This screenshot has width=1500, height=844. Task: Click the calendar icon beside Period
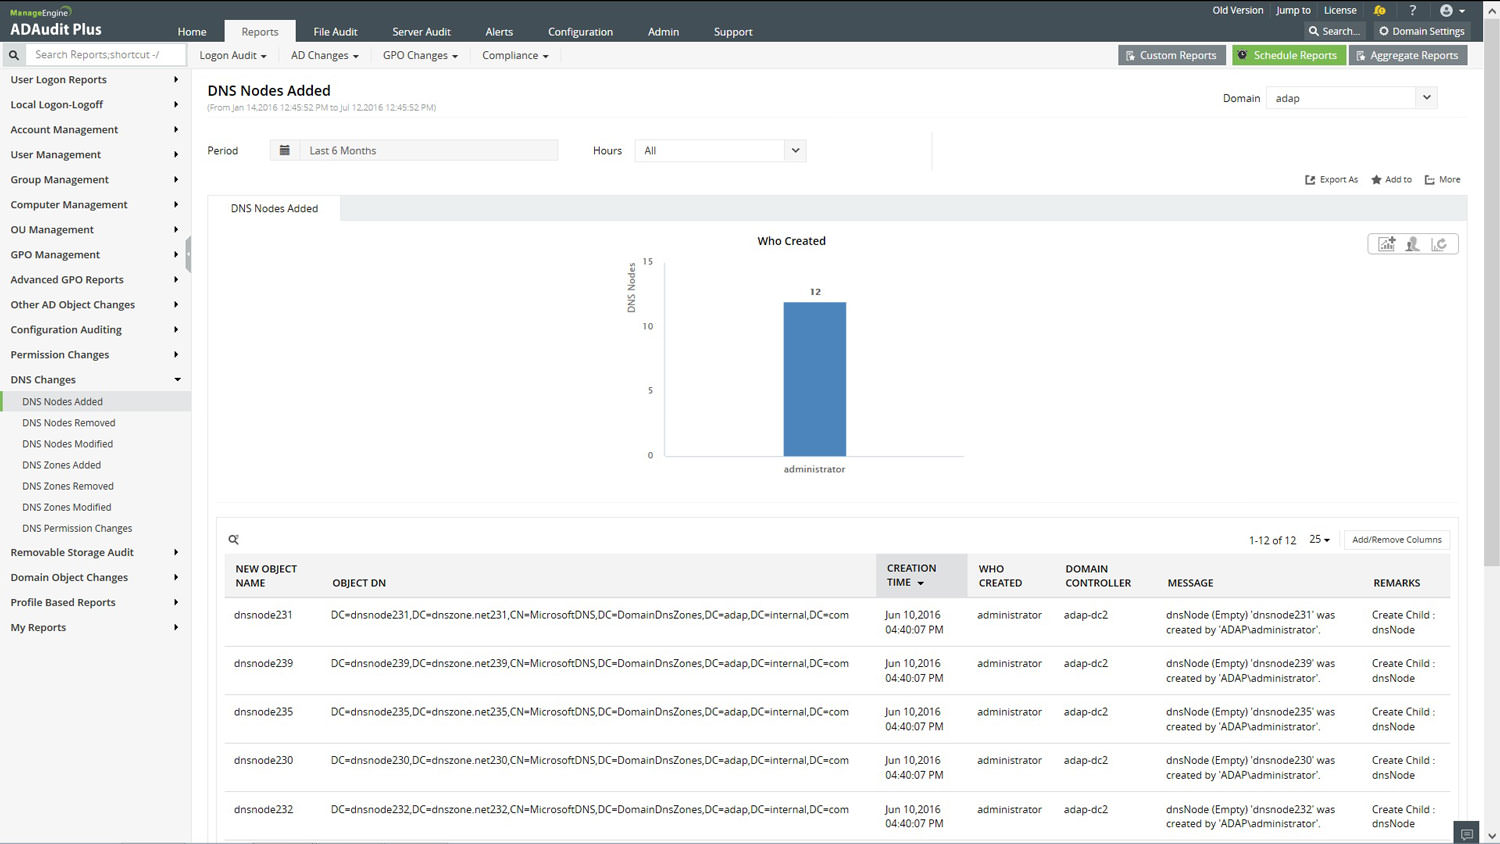[x=284, y=150]
